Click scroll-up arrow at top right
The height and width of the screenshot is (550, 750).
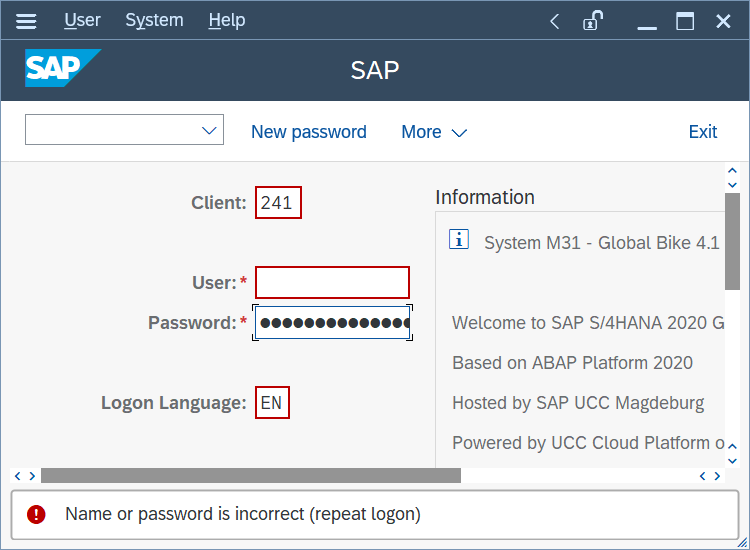point(732,171)
